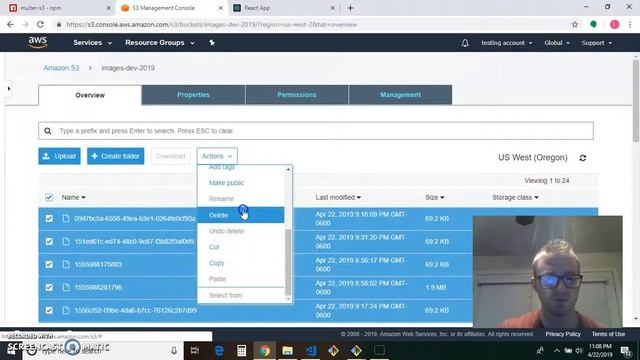
Task: Open the Terms of Use link
Action: coord(608,334)
